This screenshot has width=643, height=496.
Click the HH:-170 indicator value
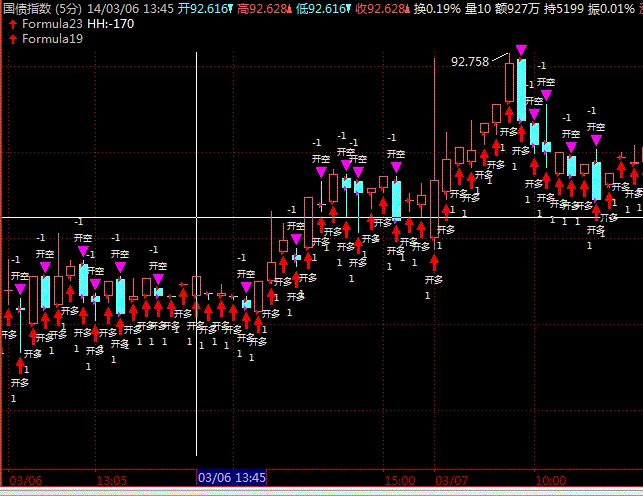(111, 24)
